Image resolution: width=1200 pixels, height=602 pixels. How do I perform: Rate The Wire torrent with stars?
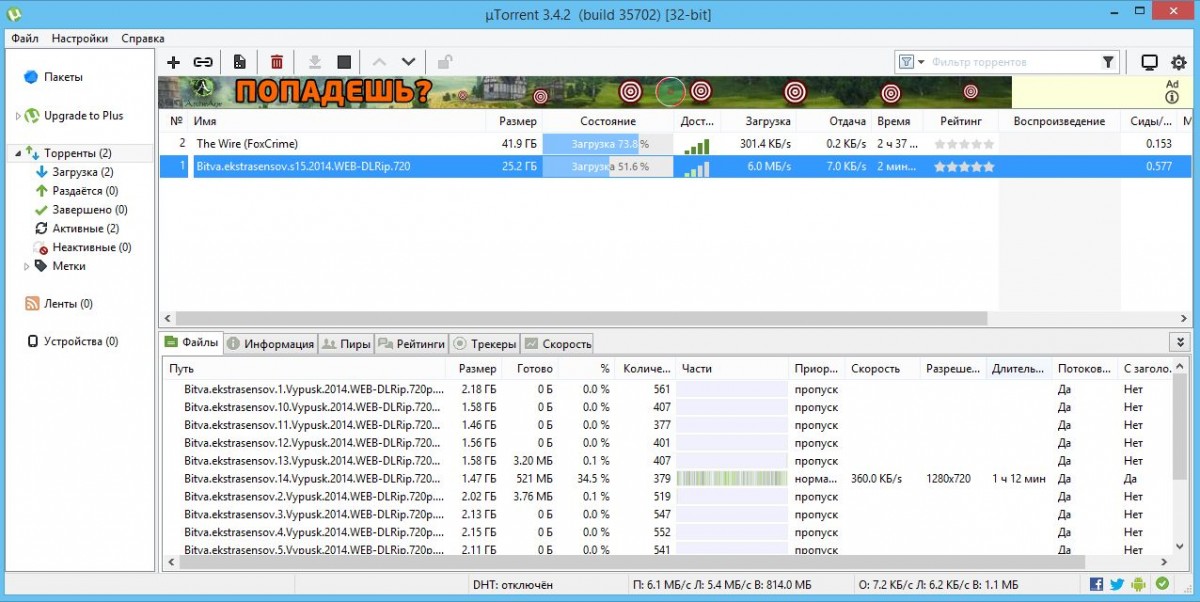(964, 144)
